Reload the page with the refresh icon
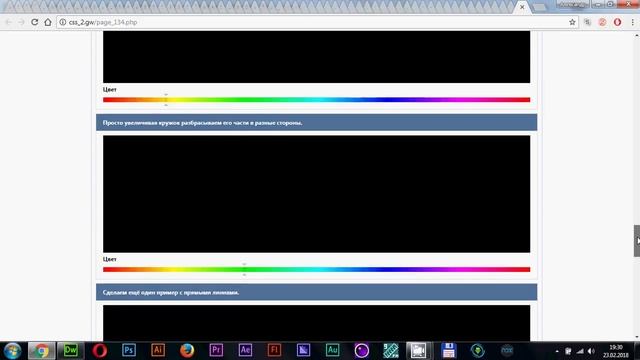The height and width of the screenshot is (360, 640). (35, 22)
